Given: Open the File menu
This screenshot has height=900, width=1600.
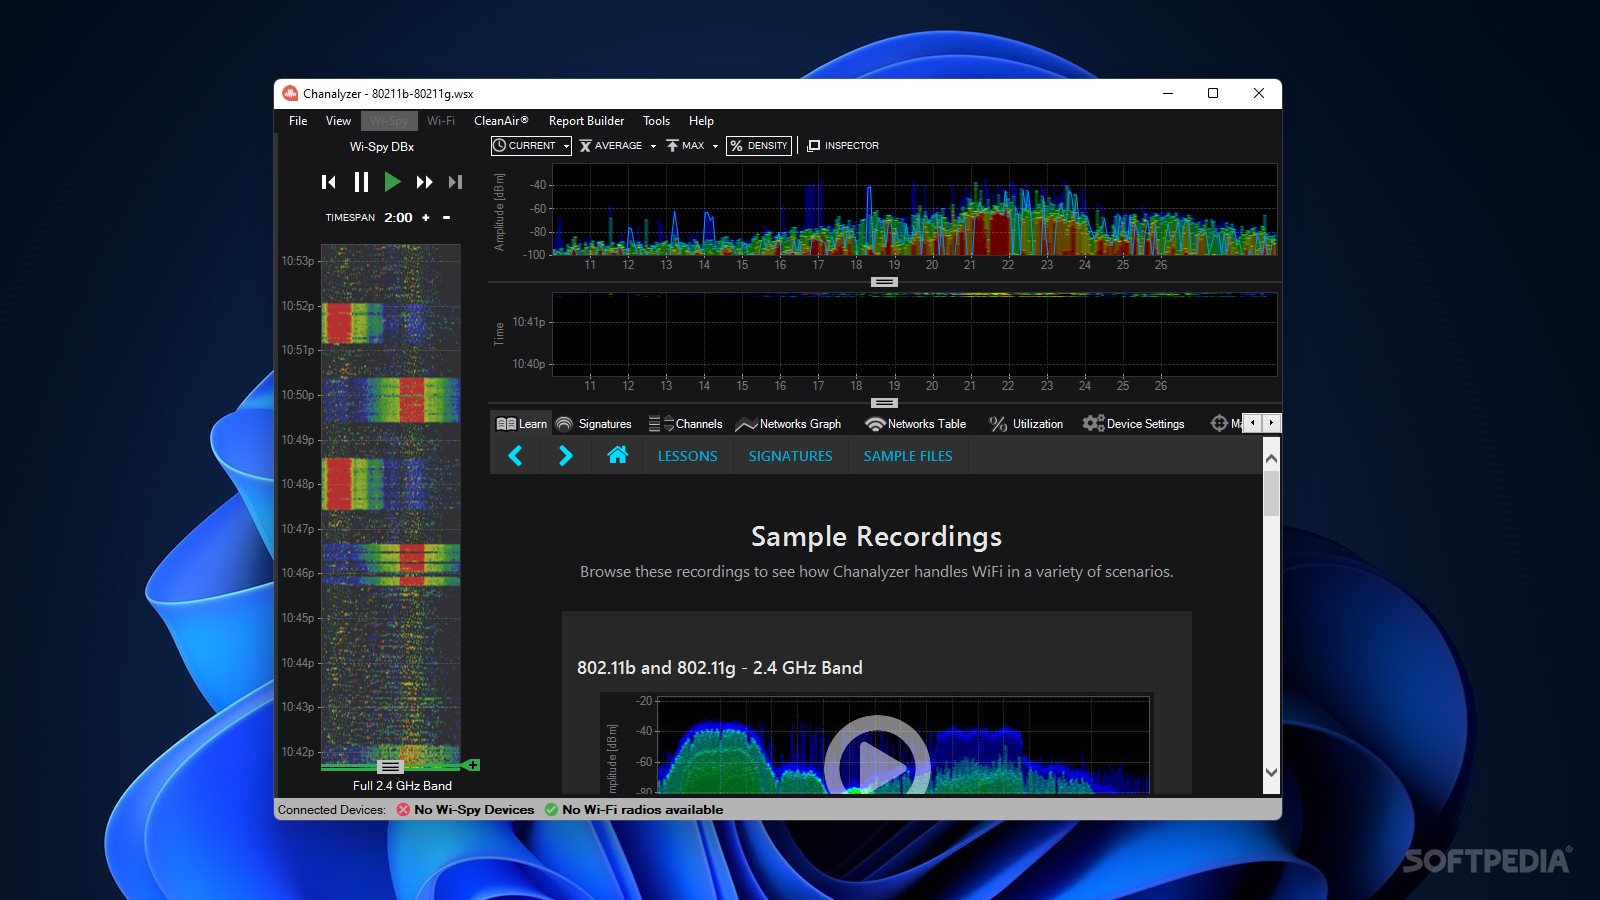Looking at the screenshot, I should pos(298,121).
